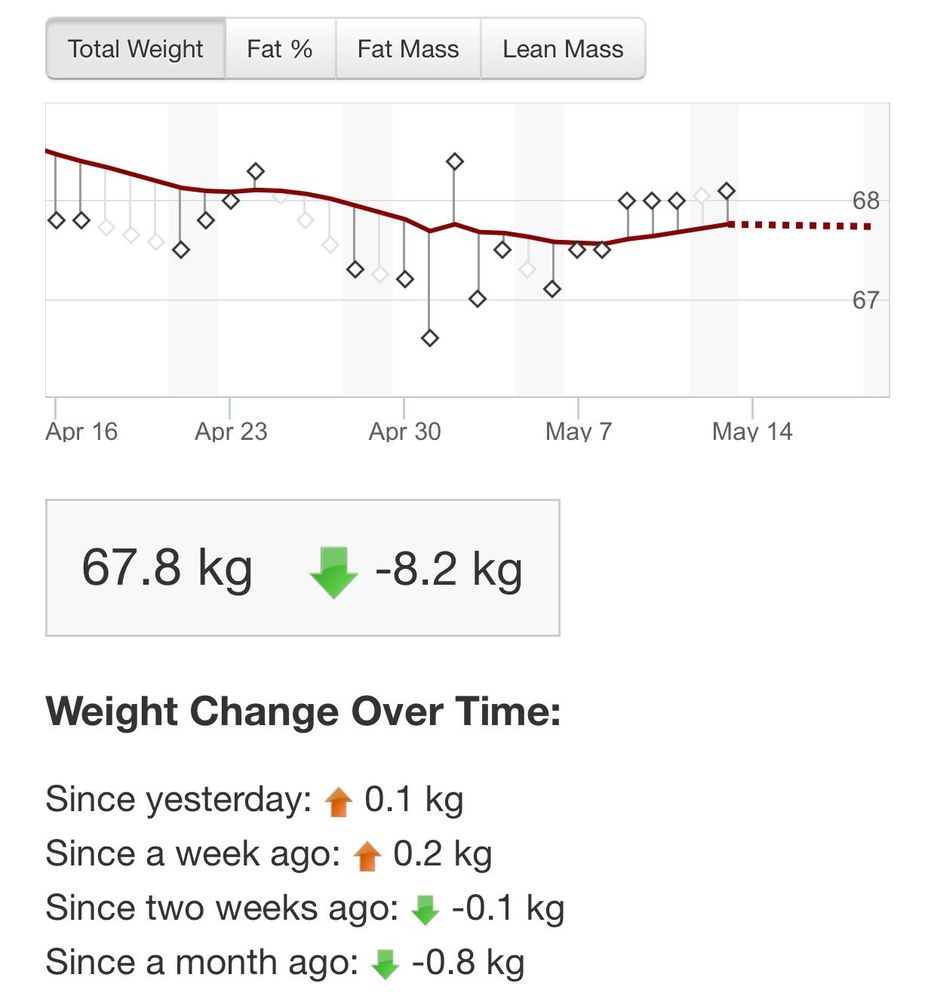Click the orange up arrow for Since yesterday

click(x=339, y=801)
